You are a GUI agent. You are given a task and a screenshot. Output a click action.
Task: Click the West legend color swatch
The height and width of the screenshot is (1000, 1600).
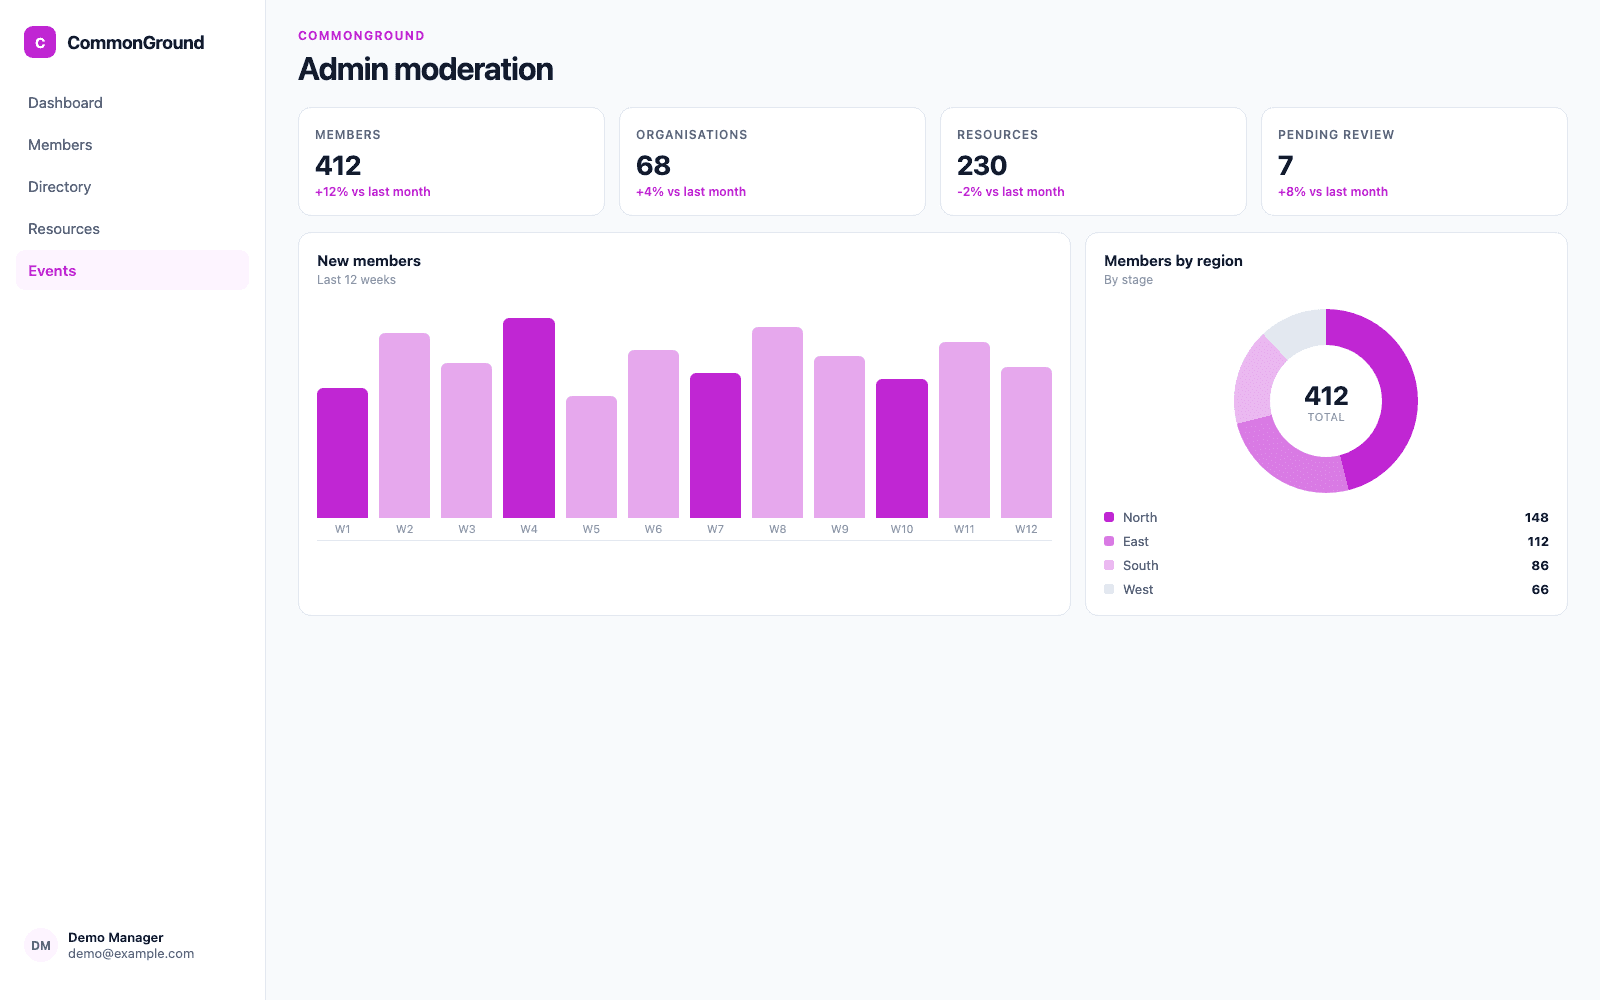click(x=1109, y=589)
